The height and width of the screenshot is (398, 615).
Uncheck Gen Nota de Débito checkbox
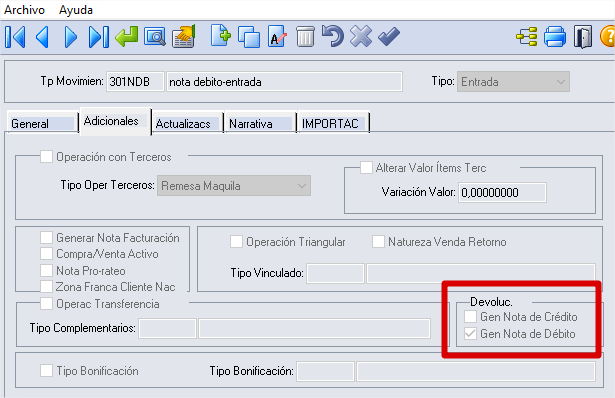470,334
